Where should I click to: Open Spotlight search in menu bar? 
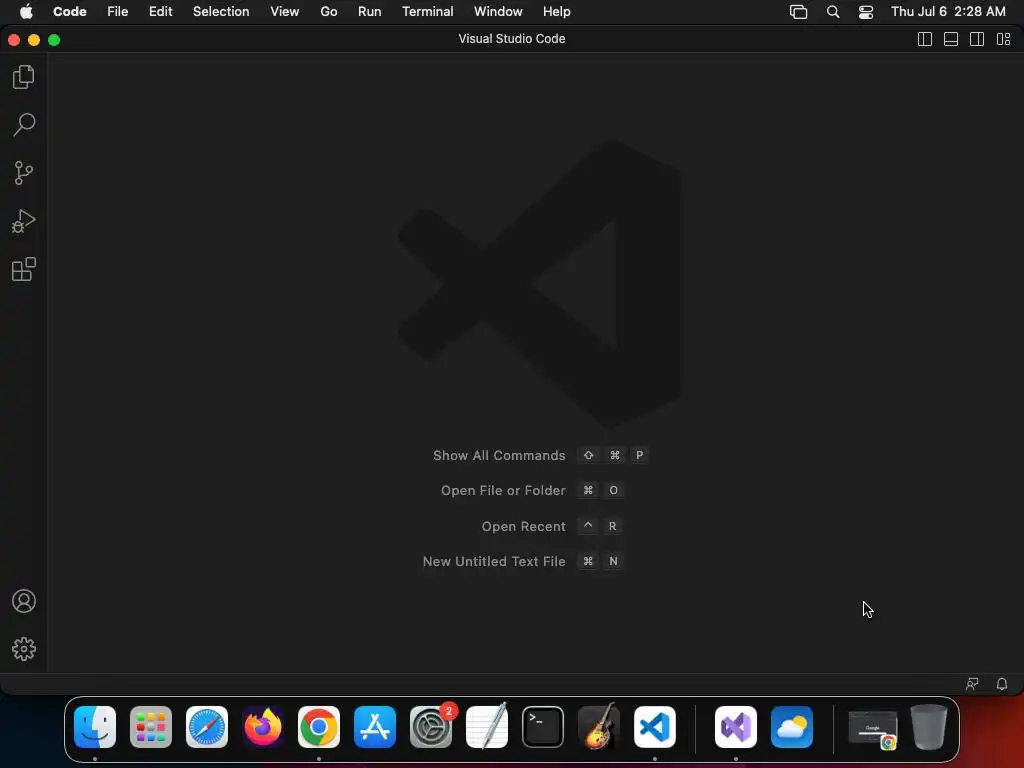[833, 12]
